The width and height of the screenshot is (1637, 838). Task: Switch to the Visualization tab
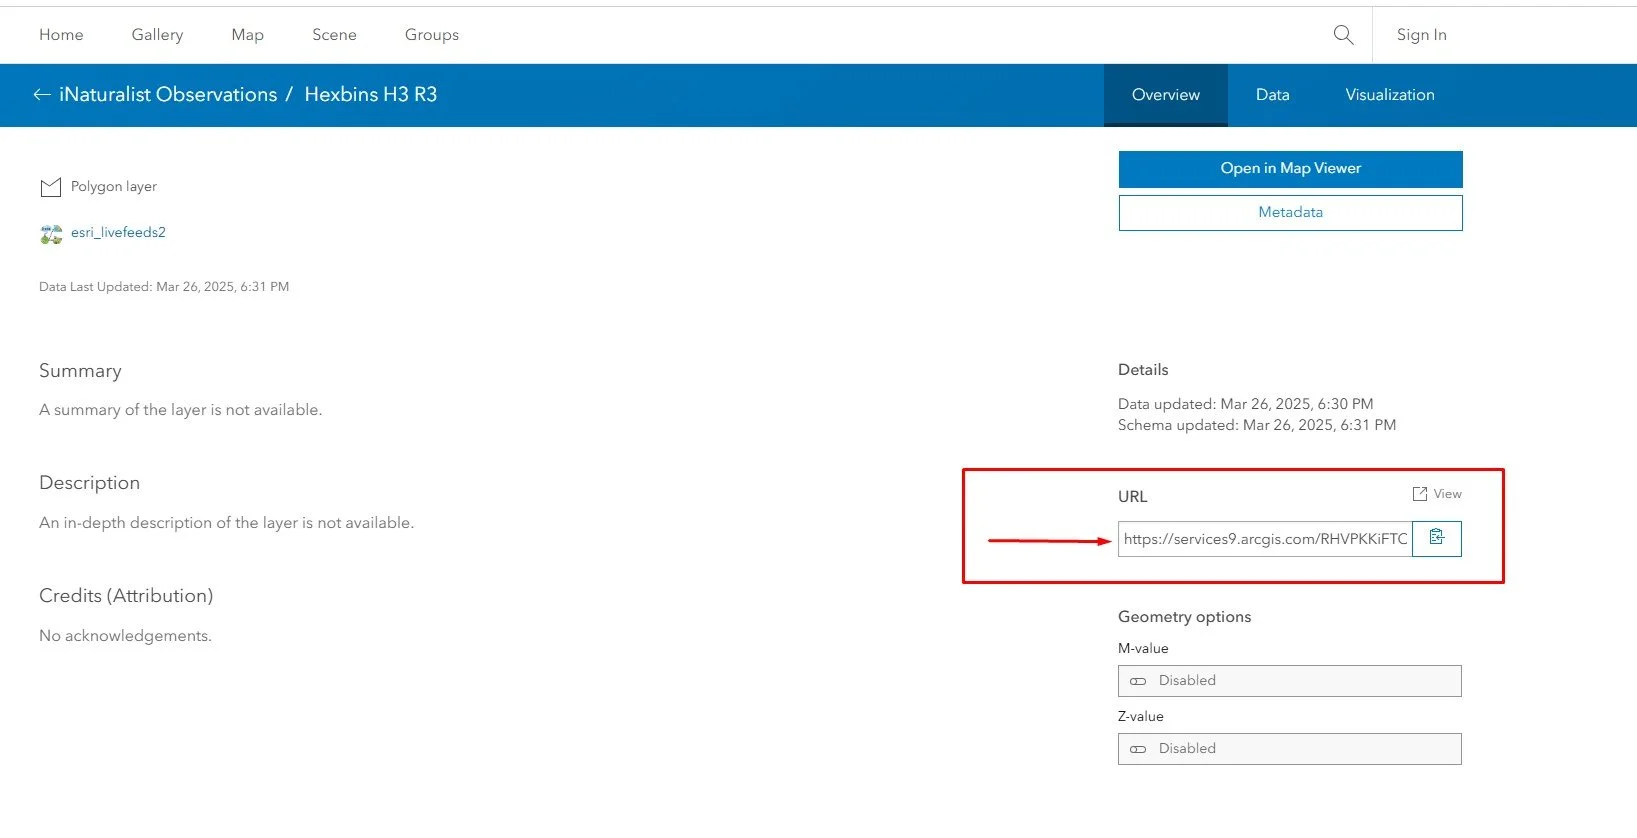pyautogui.click(x=1390, y=95)
